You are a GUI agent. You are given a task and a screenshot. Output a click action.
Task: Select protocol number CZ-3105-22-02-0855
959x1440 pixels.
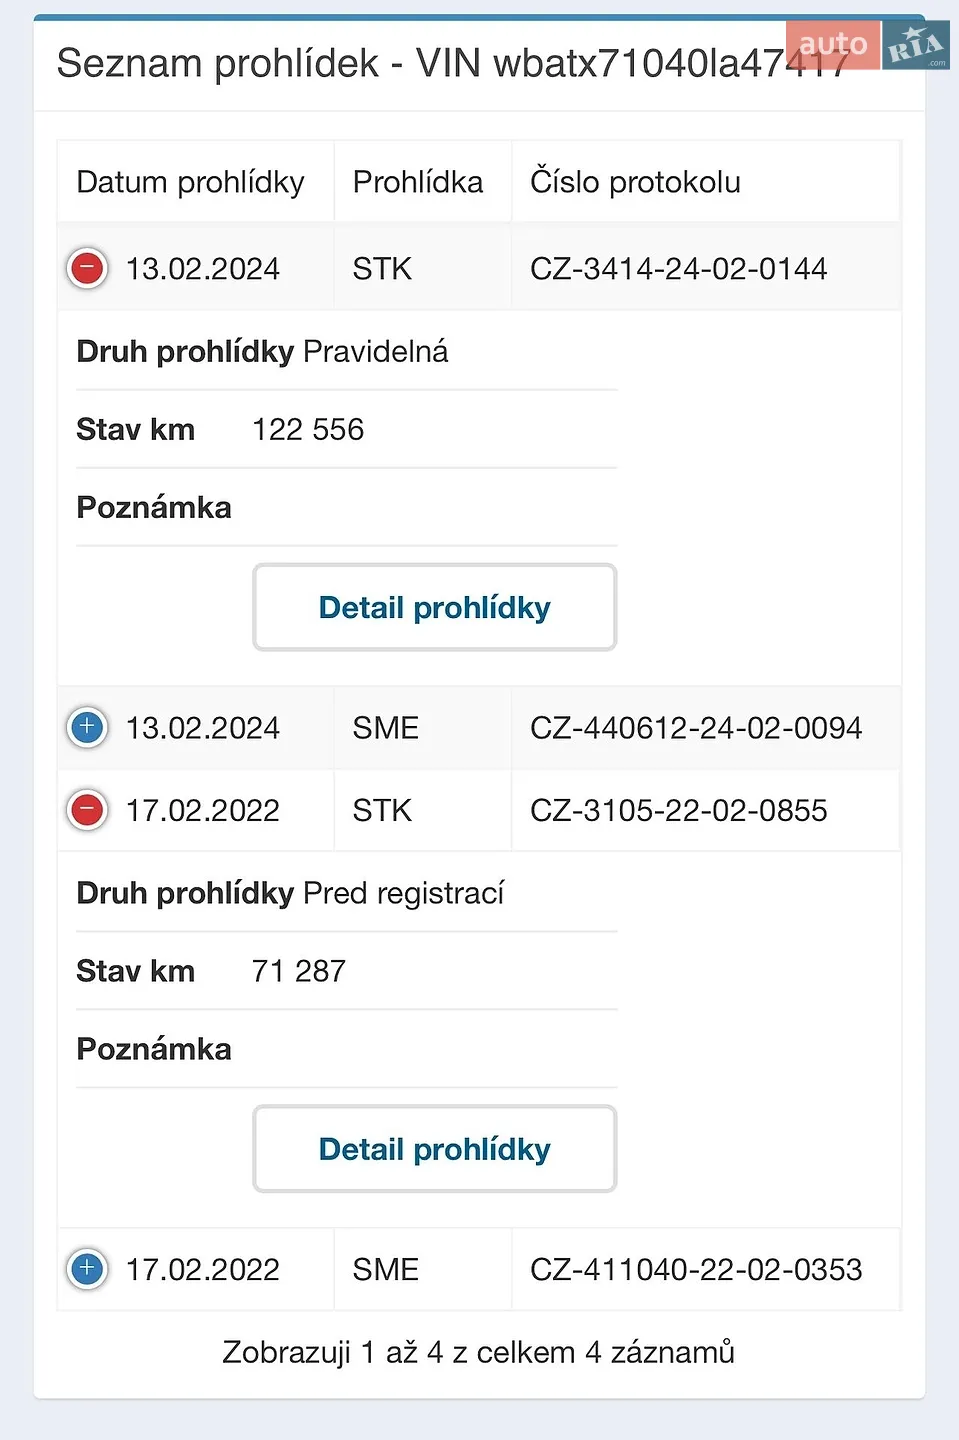[x=679, y=811]
